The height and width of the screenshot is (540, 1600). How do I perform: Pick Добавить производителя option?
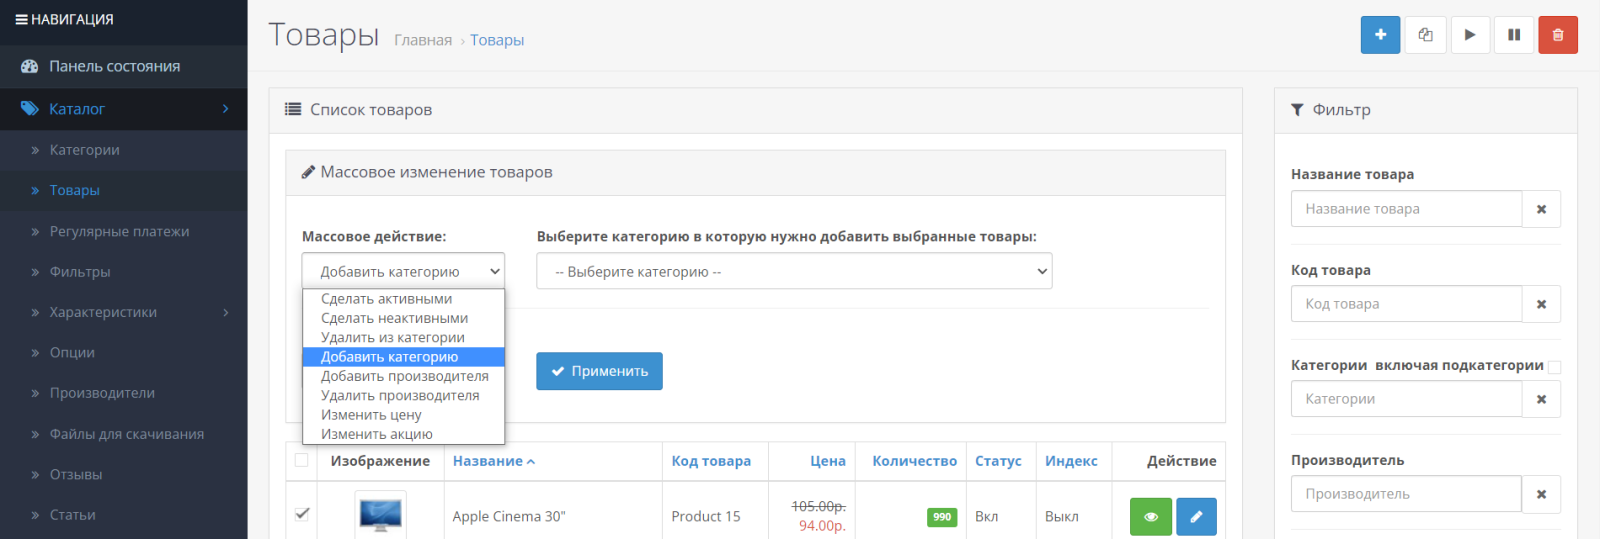[x=403, y=376]
